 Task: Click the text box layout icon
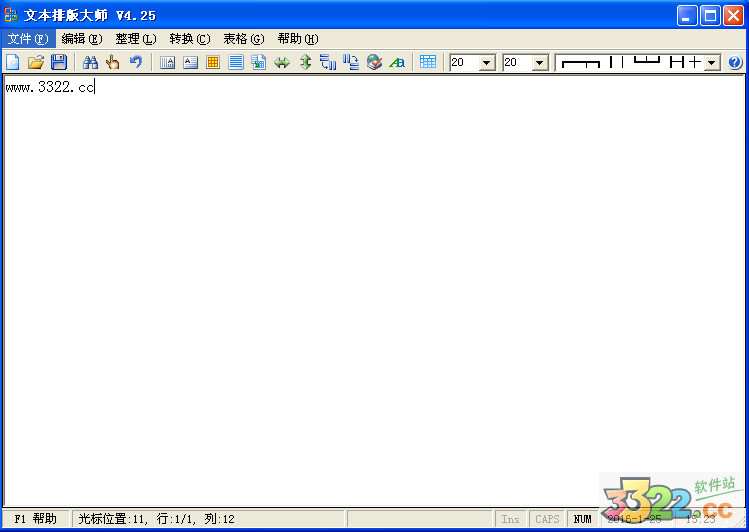pyautogui.click(x=190, y=62)
